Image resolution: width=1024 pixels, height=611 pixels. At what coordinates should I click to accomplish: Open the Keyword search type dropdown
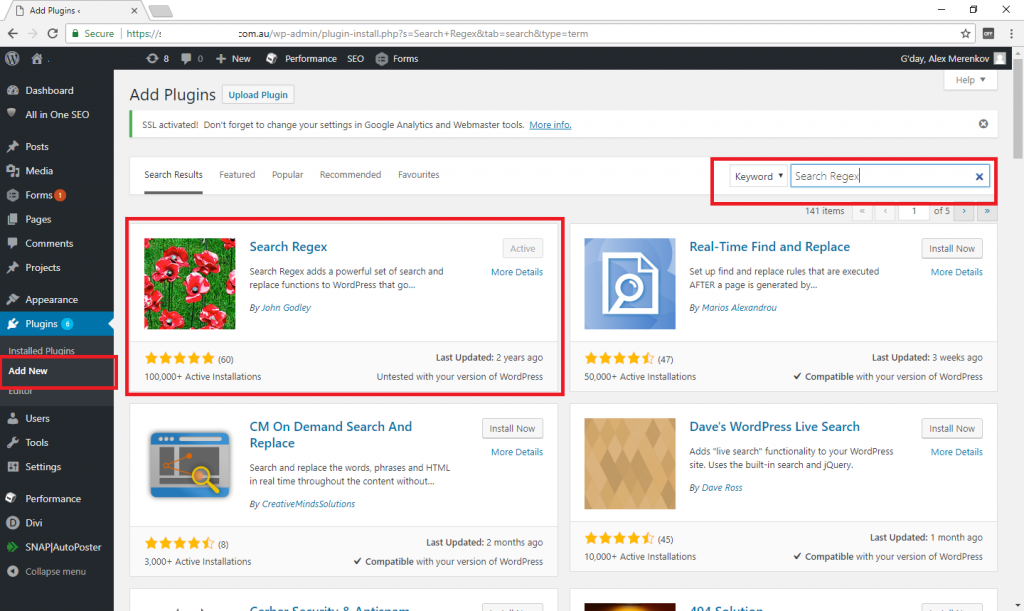[x=758, y=175]
